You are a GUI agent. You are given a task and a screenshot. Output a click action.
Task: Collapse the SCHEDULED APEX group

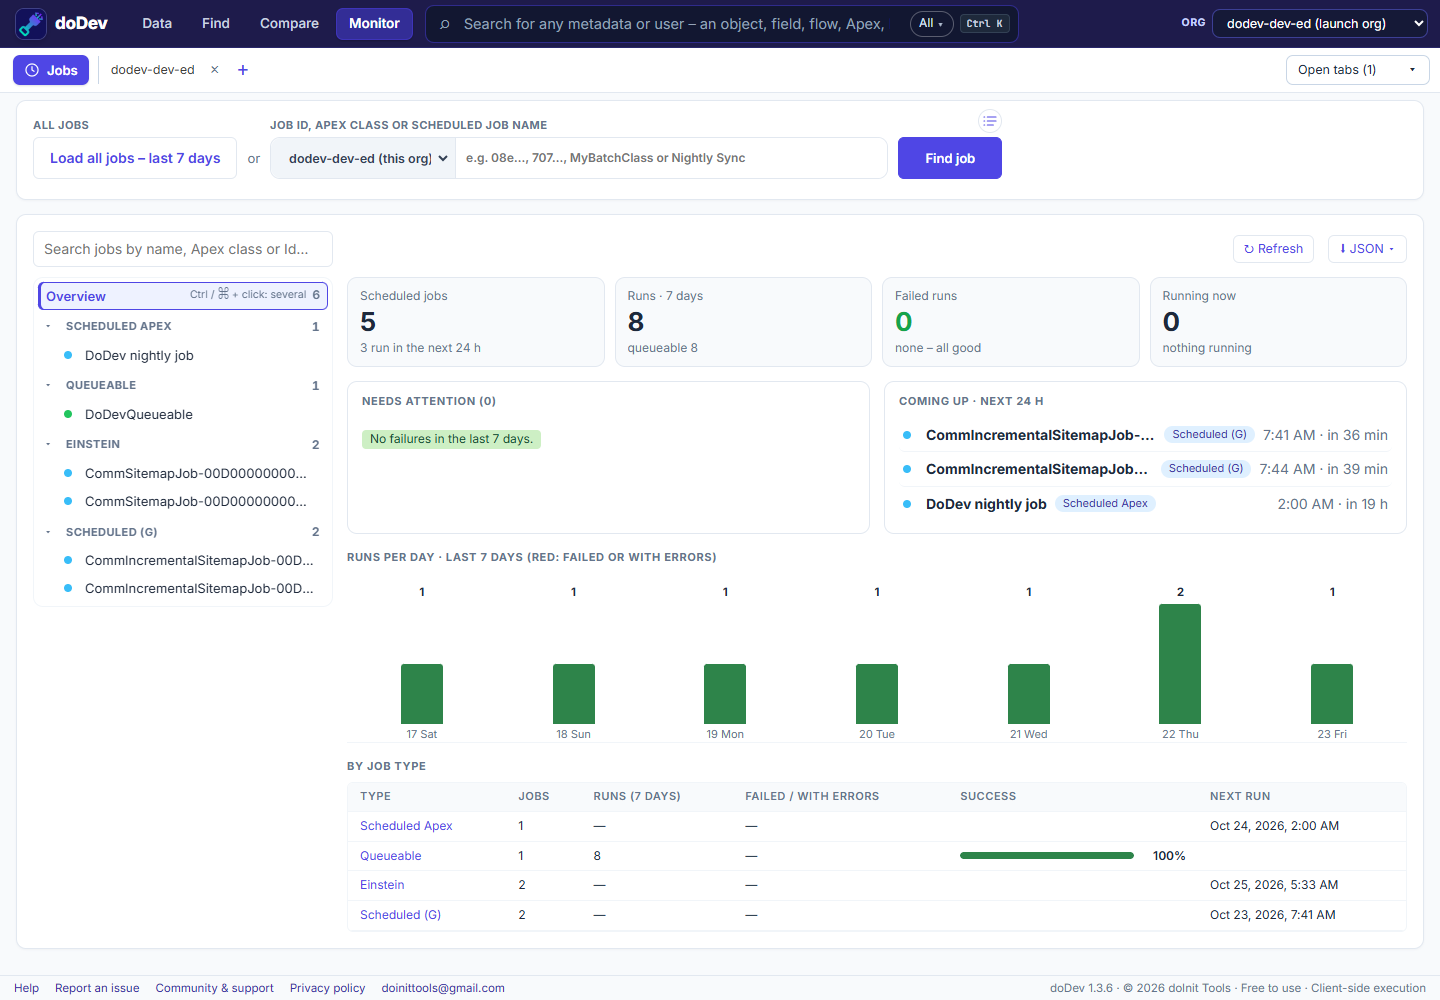coord(48,326)
